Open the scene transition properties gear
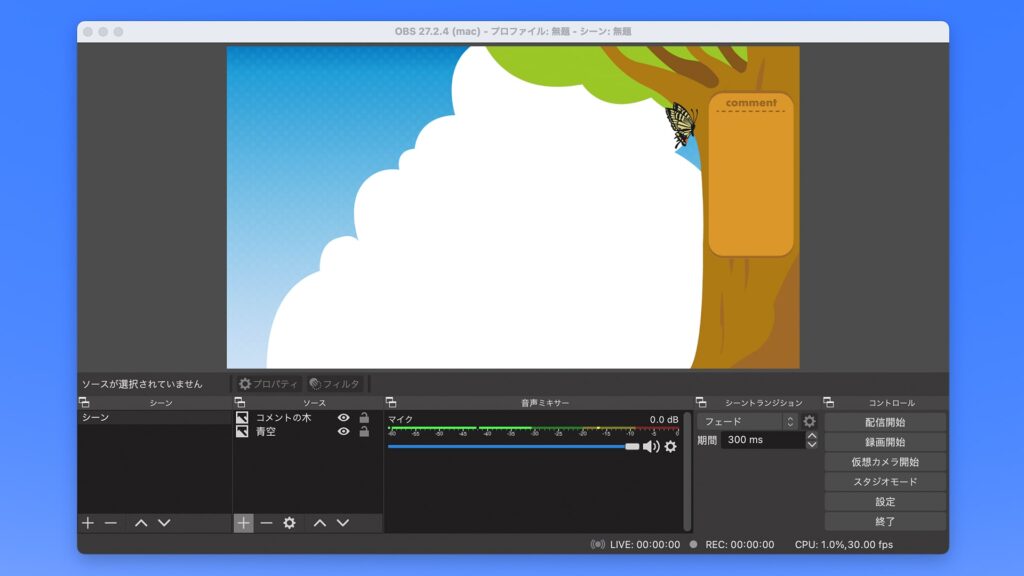The height and width of the screenshot is (576, 1024). click(x=810, y=421)
